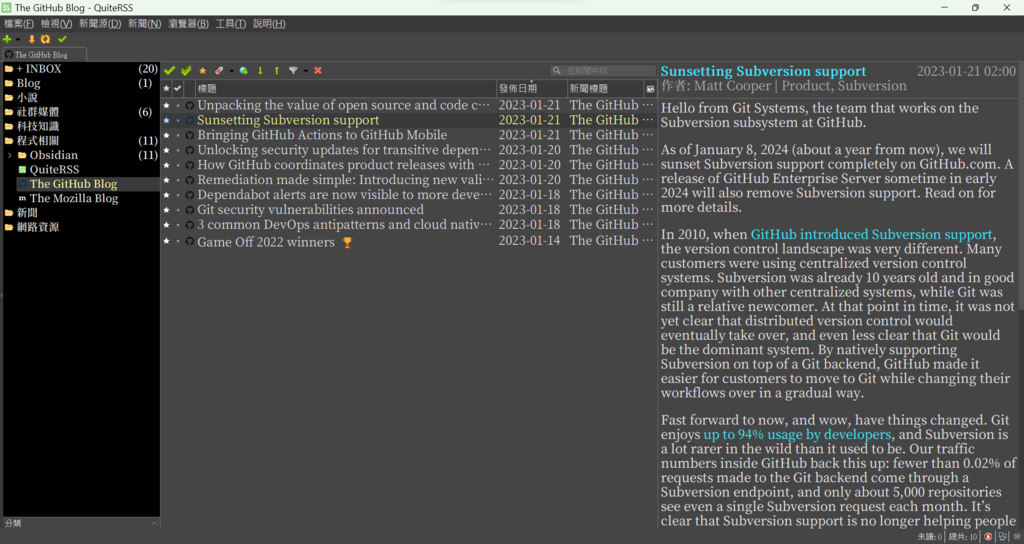The height and width of the screenshot is (544, 1024).
Task: Click the single green check Mark news read icon
Action: [170, 71]
